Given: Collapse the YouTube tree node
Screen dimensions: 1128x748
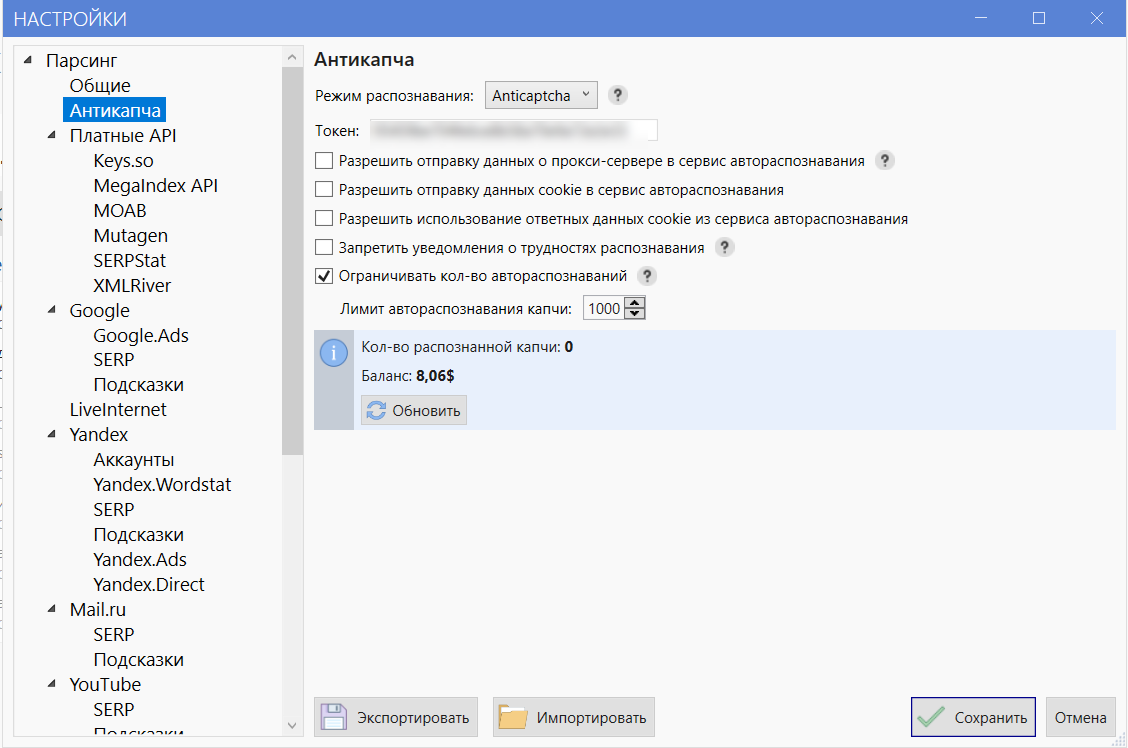Looking at the screenshot, I should tap(52, 684).
